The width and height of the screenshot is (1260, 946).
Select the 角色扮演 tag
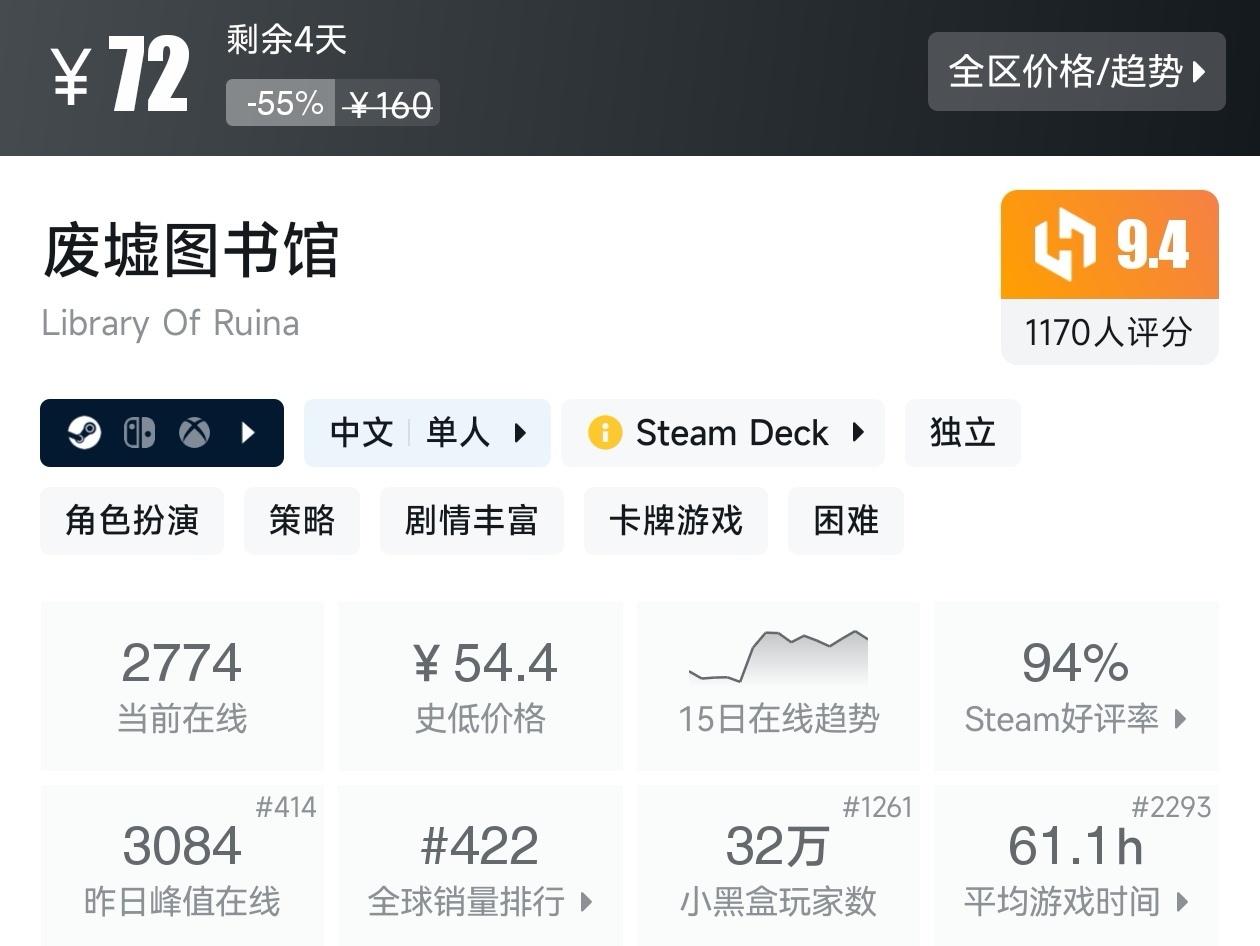(131, 520)
